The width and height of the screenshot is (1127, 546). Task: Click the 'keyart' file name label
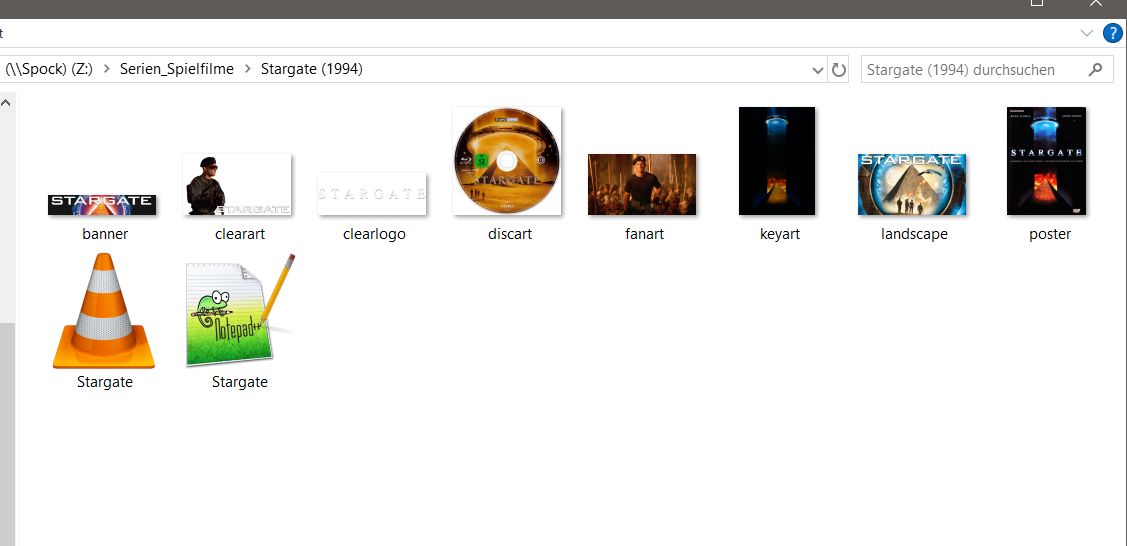coord(780,234)
